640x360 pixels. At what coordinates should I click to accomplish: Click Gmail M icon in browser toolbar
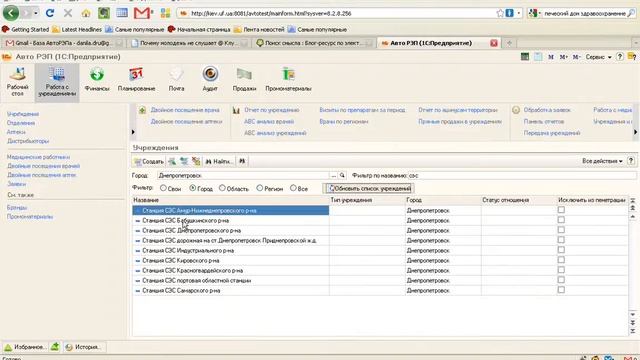[x=142, y=13]
